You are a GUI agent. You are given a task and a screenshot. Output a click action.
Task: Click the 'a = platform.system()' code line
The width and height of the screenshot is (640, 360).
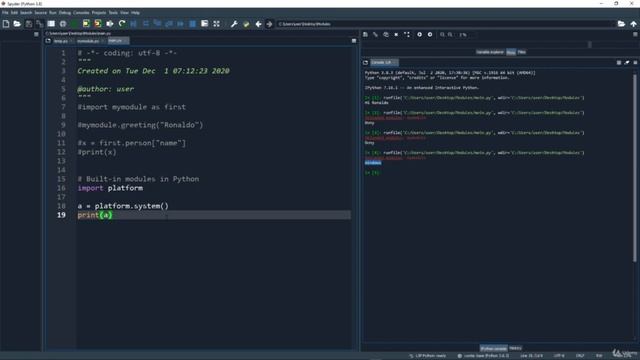(123, 206)
